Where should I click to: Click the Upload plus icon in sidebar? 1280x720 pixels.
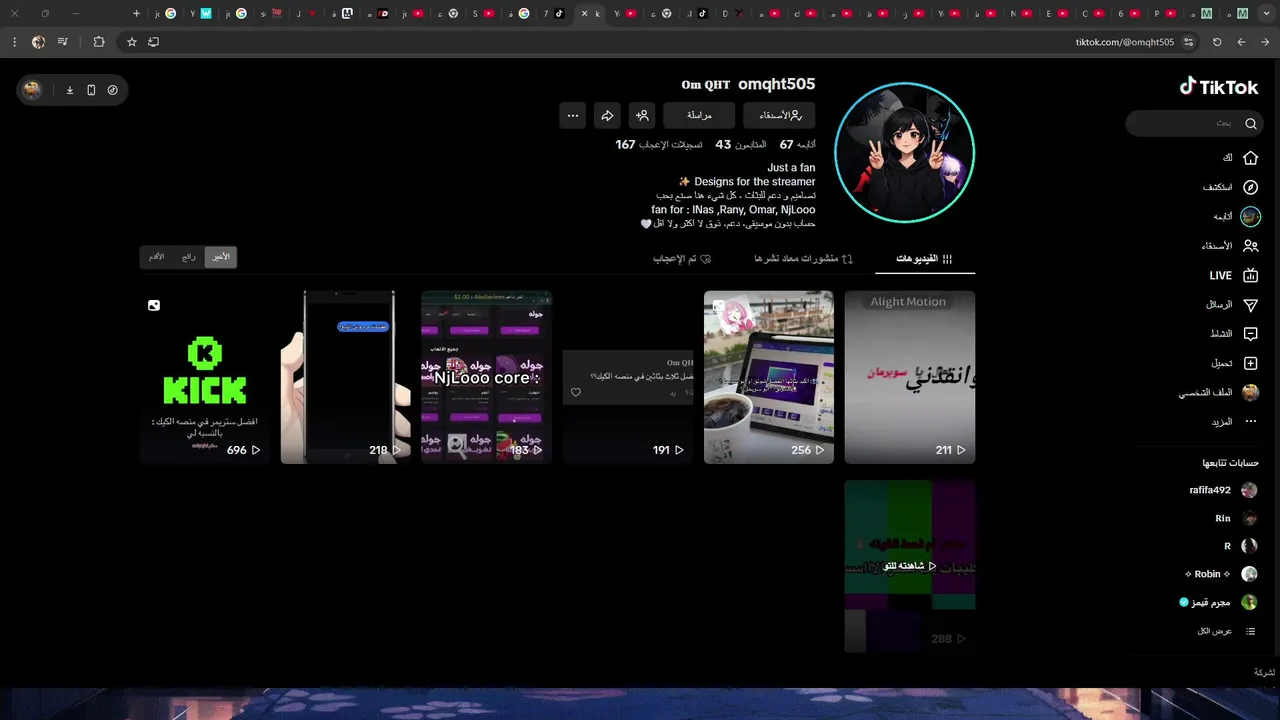(1250, 363)
